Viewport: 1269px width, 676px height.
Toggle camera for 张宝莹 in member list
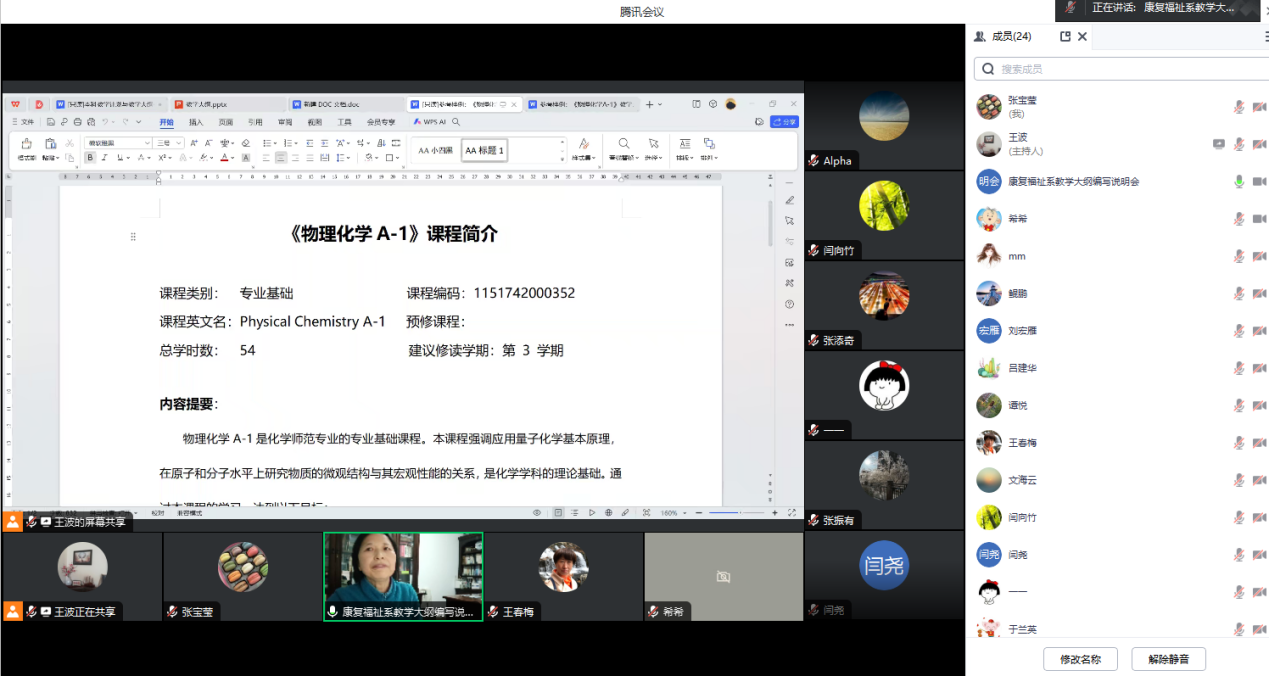click(1259, 106)
